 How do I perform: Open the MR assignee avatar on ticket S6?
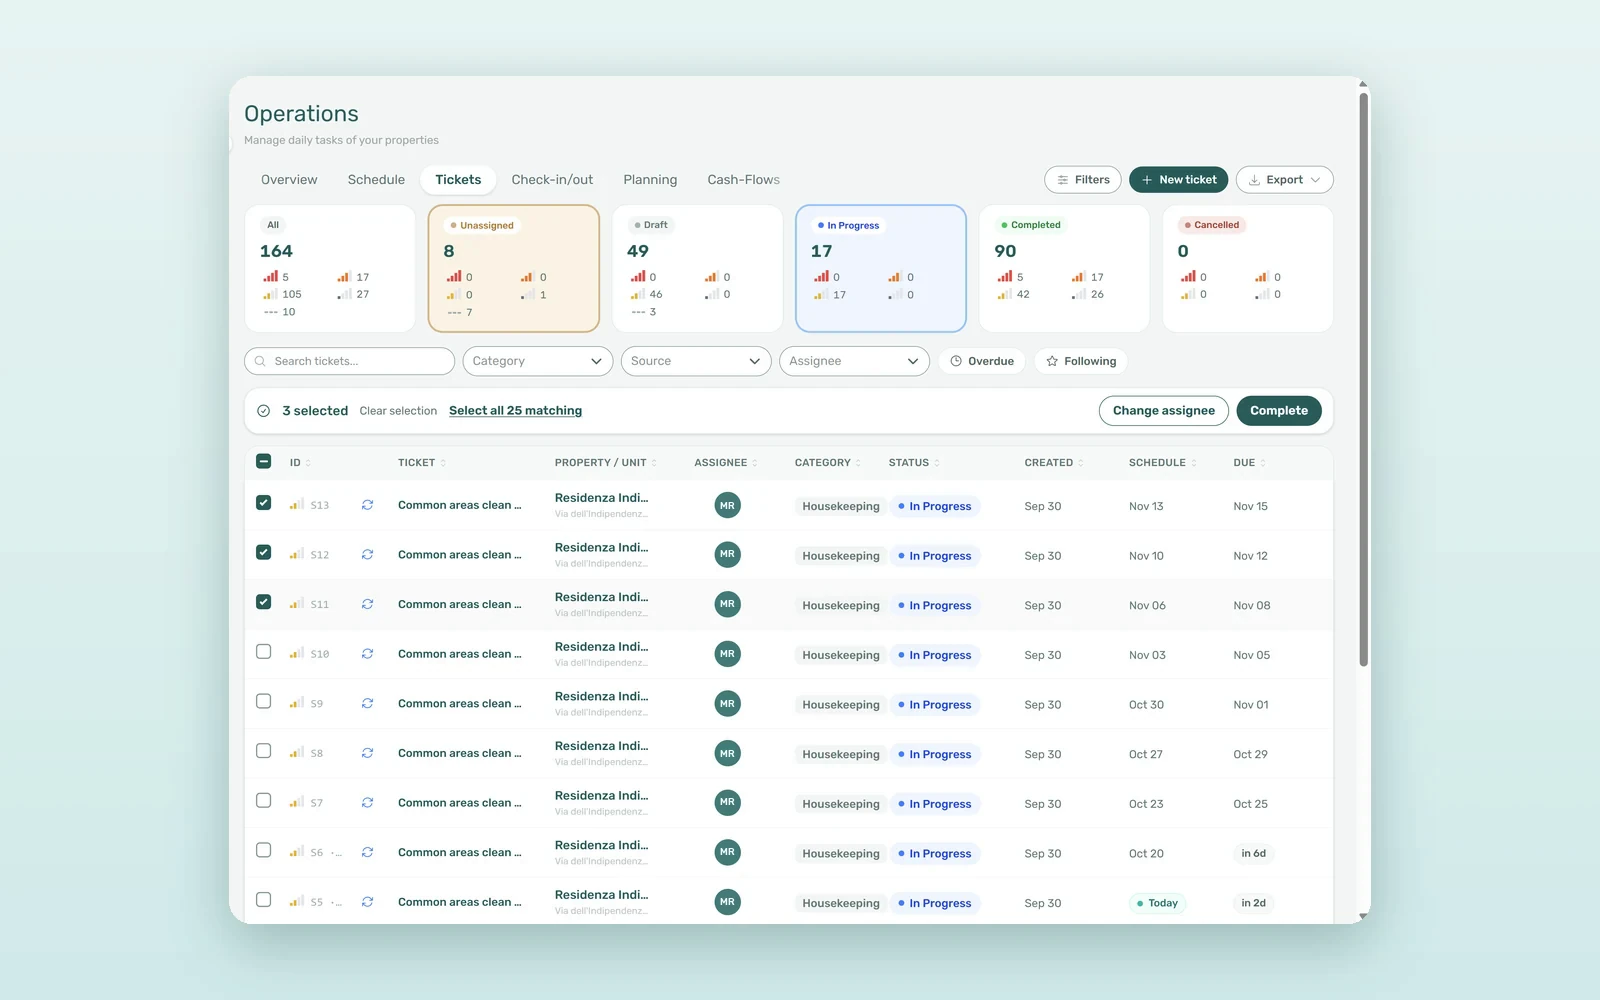pos(728,853)
